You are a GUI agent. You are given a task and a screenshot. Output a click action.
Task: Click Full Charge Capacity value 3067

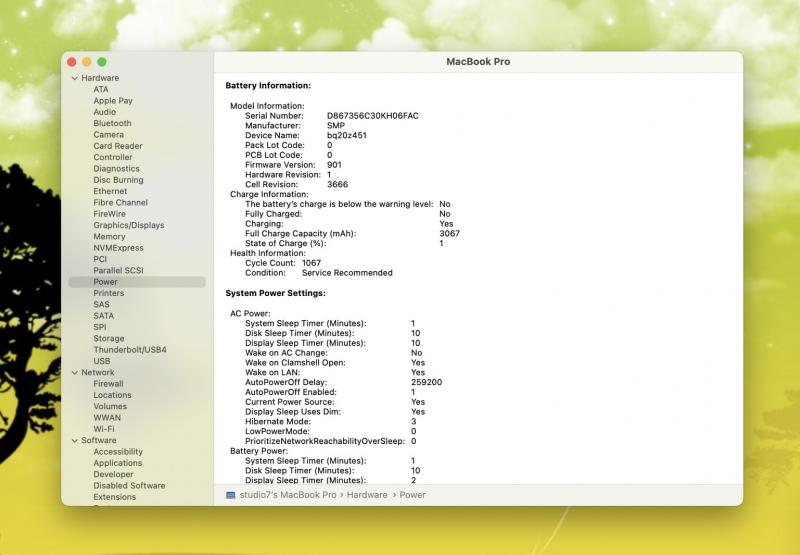(449, 234)
